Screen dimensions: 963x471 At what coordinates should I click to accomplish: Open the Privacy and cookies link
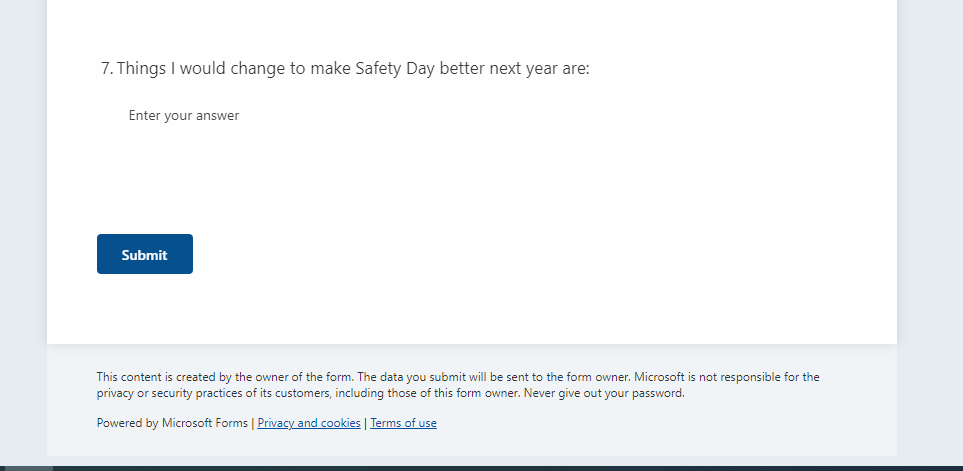309,423
